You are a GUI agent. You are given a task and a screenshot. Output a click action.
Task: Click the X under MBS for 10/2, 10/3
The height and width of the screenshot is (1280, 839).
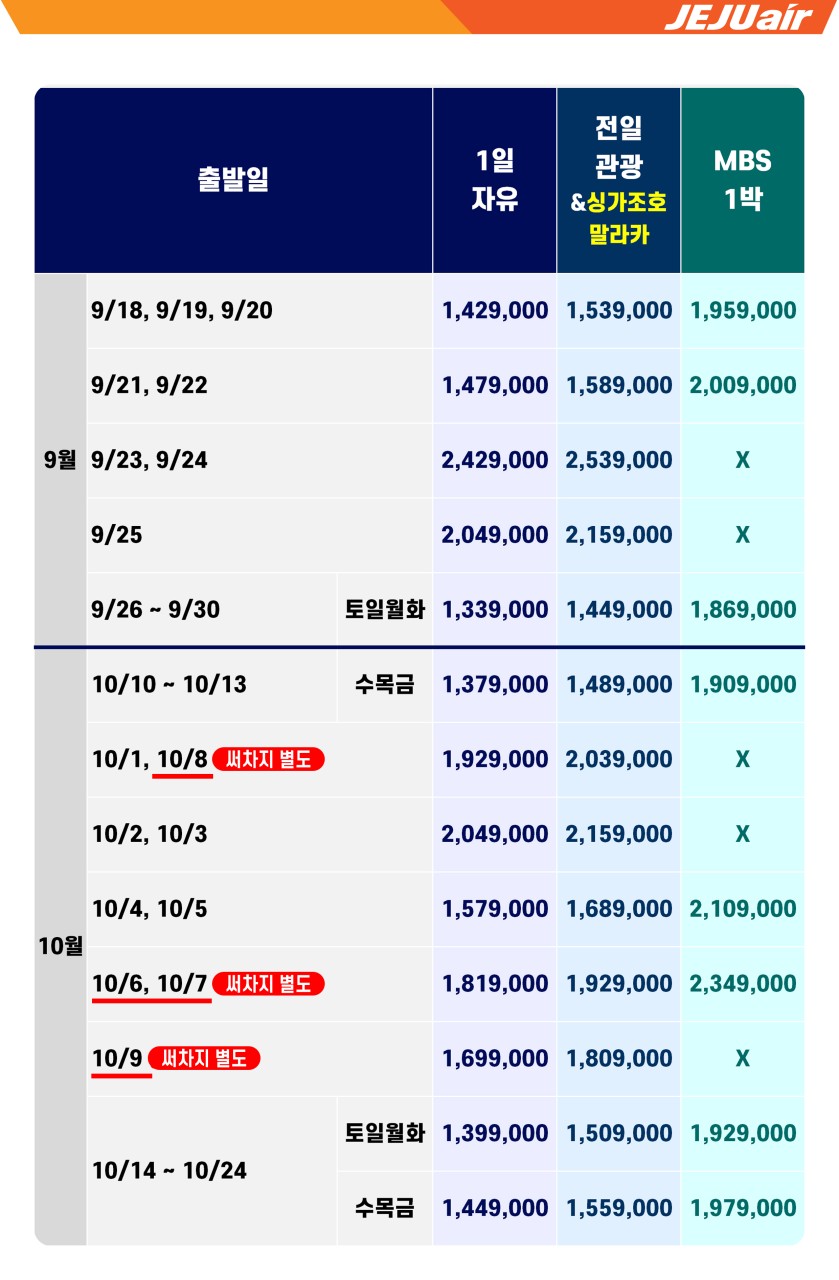[x=743, y=834]
